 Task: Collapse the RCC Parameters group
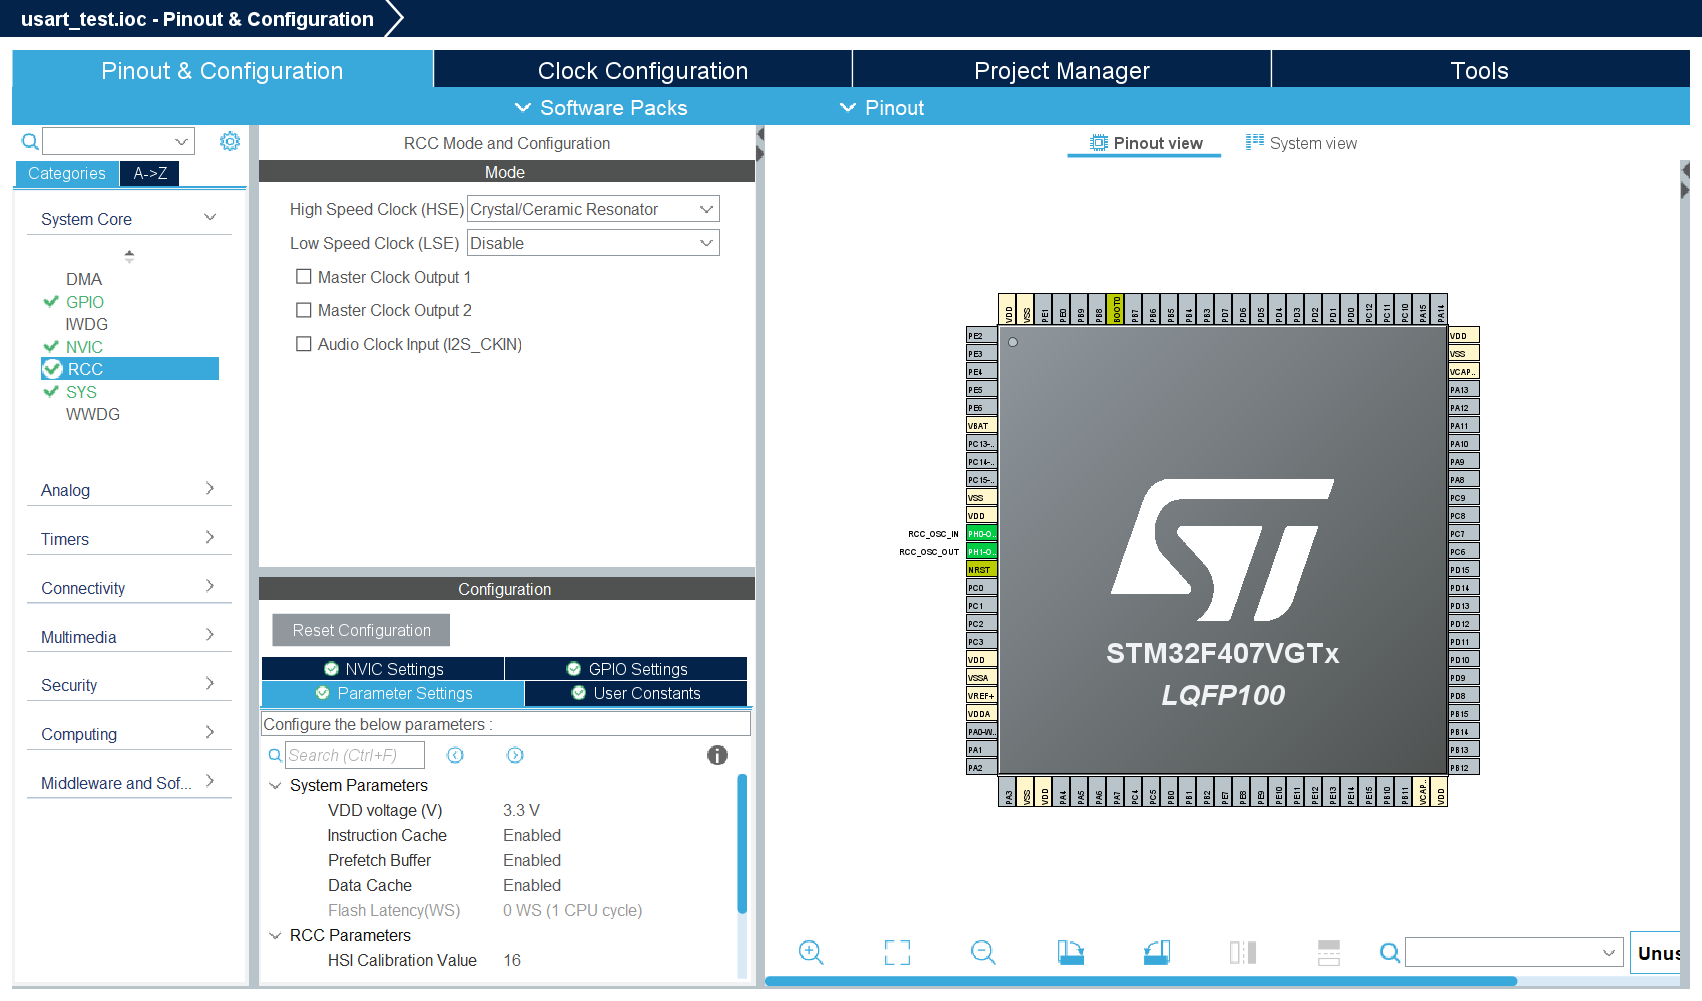pyautogui.click(x=275, y=936)
